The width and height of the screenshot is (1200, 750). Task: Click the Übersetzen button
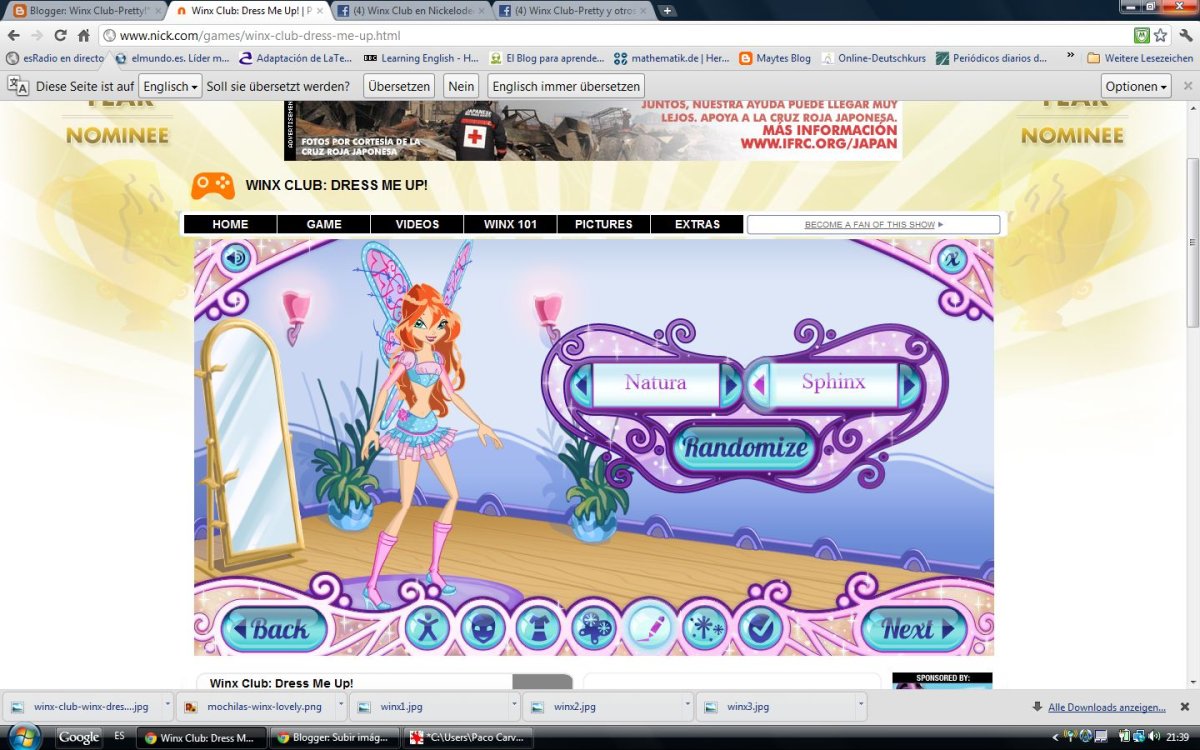click(399, 86)
